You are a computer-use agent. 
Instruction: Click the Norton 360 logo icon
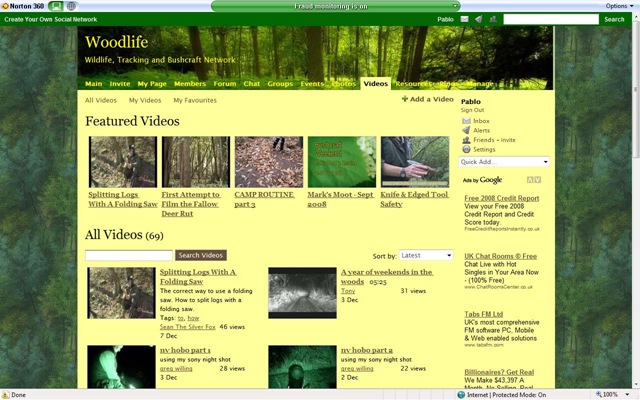tap(5, 6)
